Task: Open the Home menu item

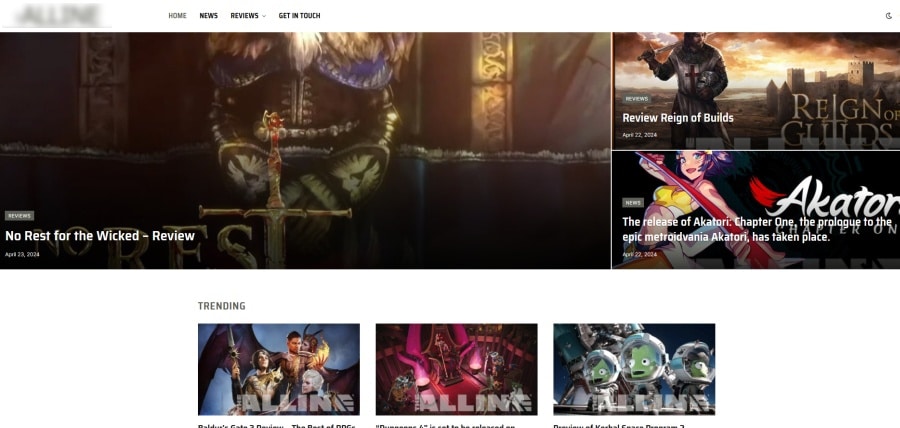Action: (177, 16)
